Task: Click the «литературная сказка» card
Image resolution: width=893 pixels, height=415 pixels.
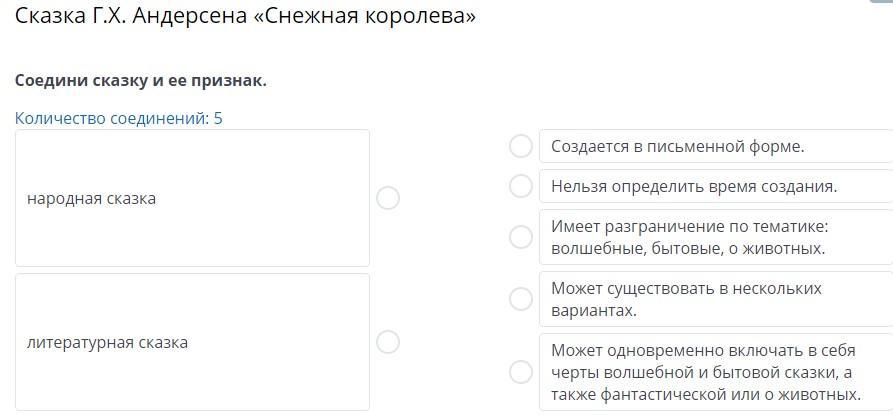Action: tap(192, 342)
